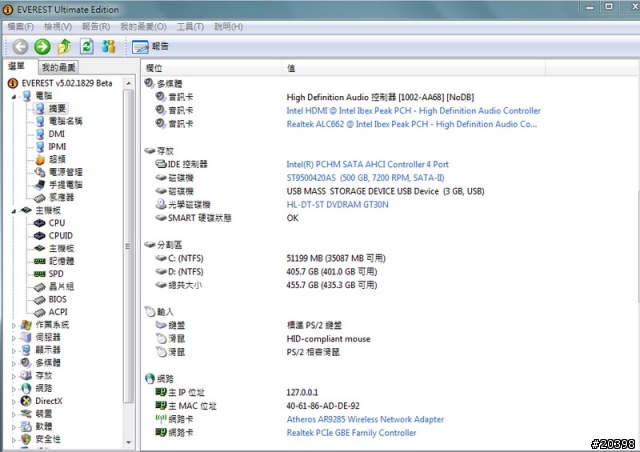Select the 電源管理 icon
The image size is (640, 452).
point(40,172)
